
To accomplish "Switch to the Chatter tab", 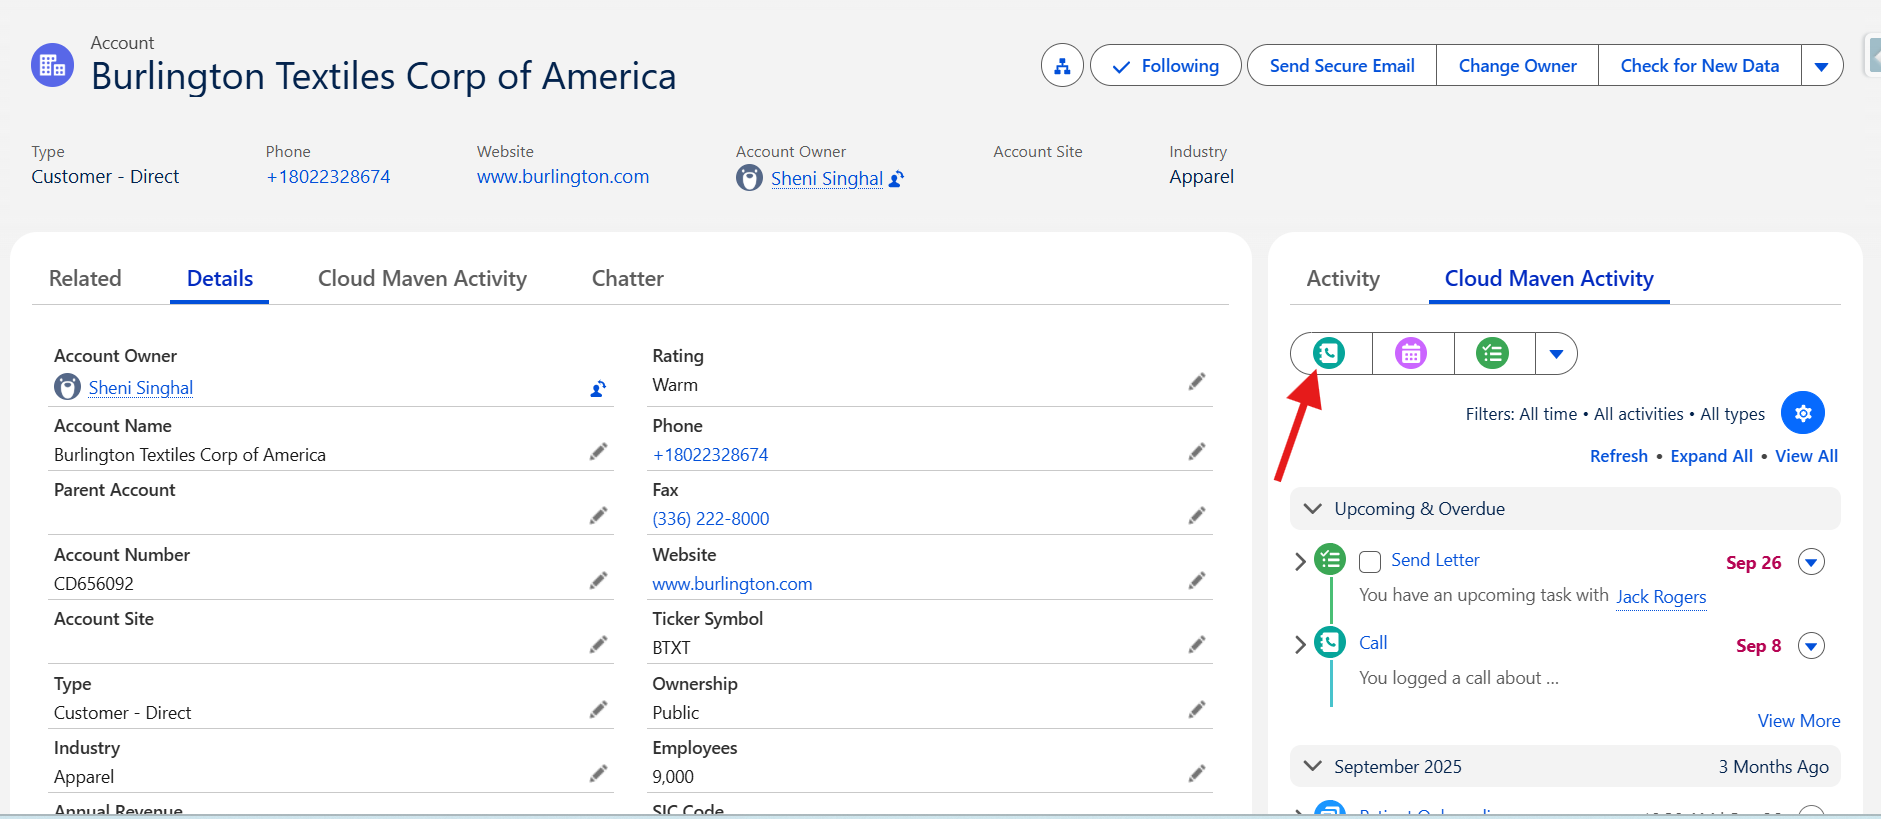I will click(628, 279).
